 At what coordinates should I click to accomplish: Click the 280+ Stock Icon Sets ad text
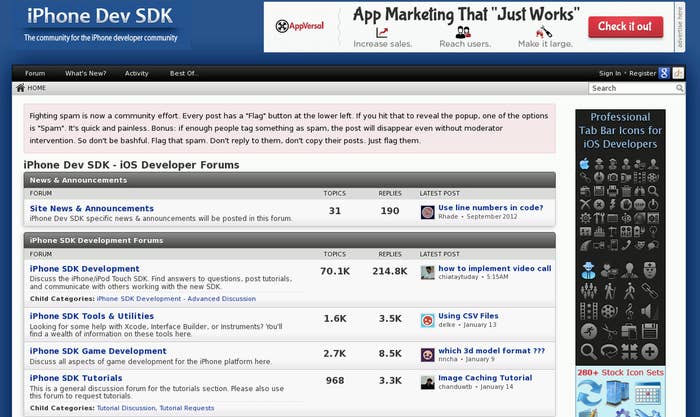(x=620, y=372)
